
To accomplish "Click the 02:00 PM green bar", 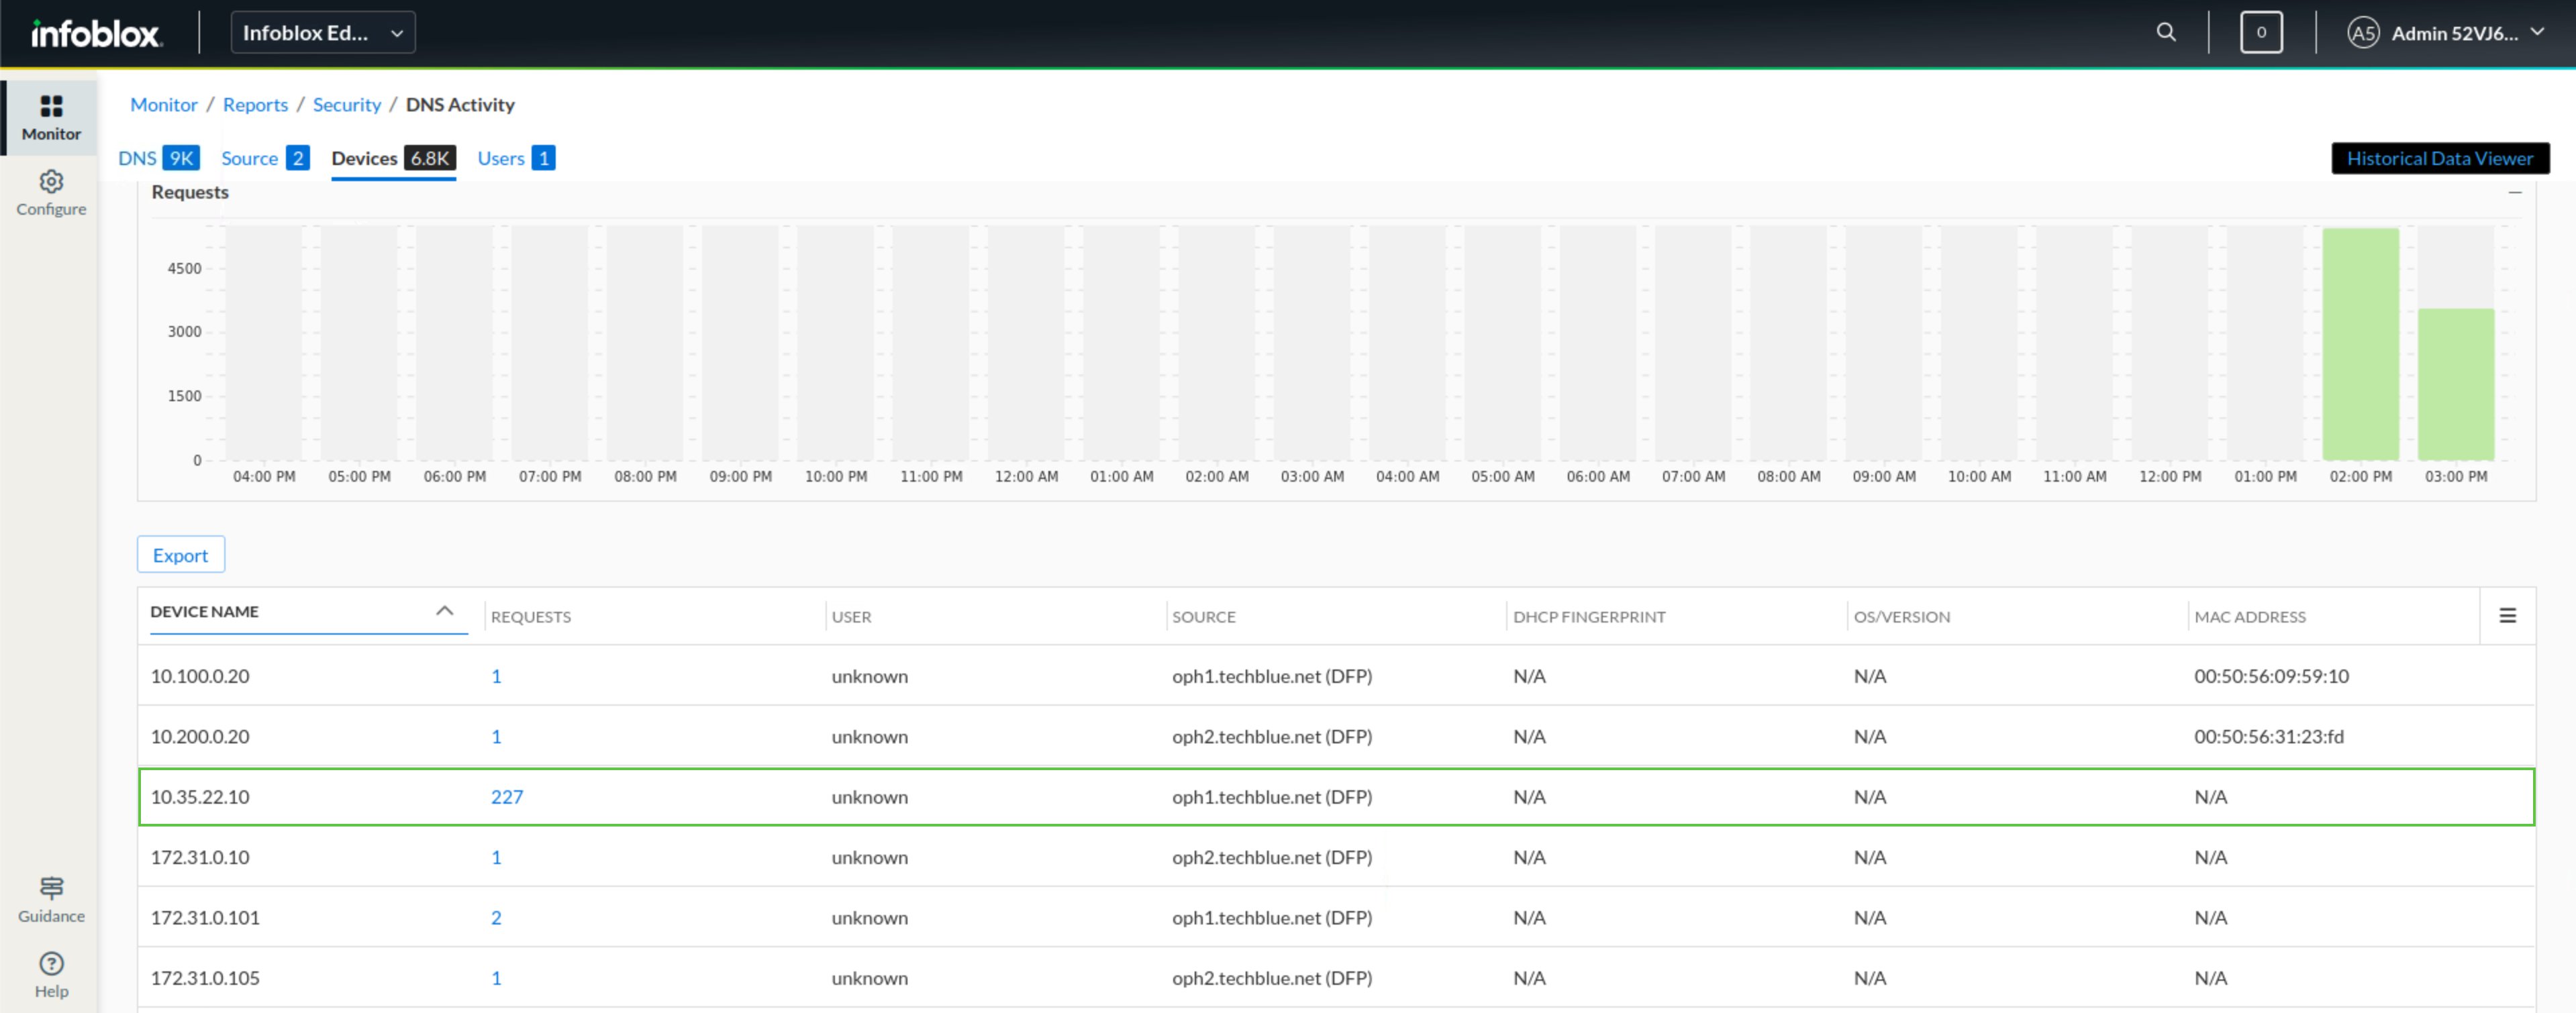I will [x=2360, y=345].
